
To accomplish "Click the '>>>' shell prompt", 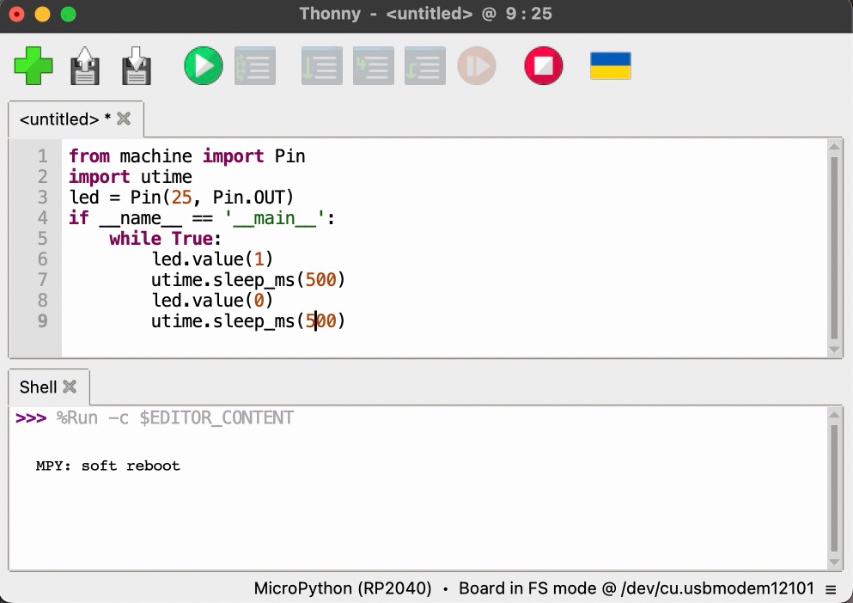I will [x=31, y=418].
